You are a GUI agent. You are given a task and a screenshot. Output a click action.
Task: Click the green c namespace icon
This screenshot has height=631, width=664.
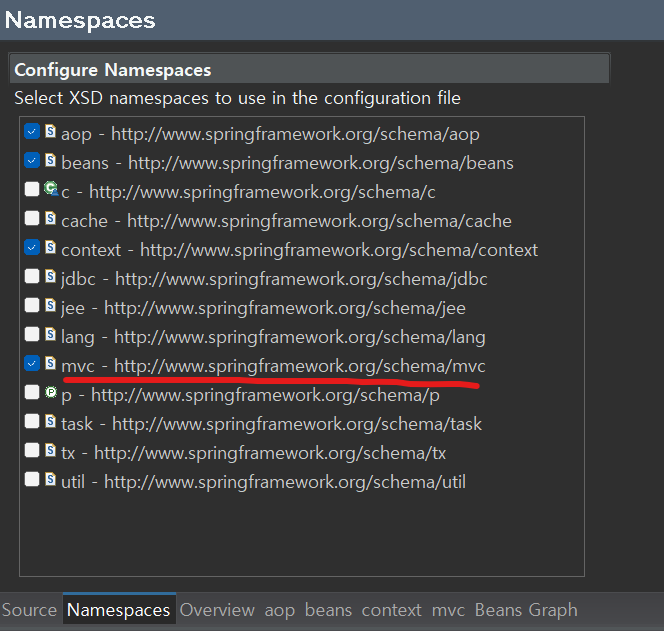pyautogui.click(x=51, y=188)
